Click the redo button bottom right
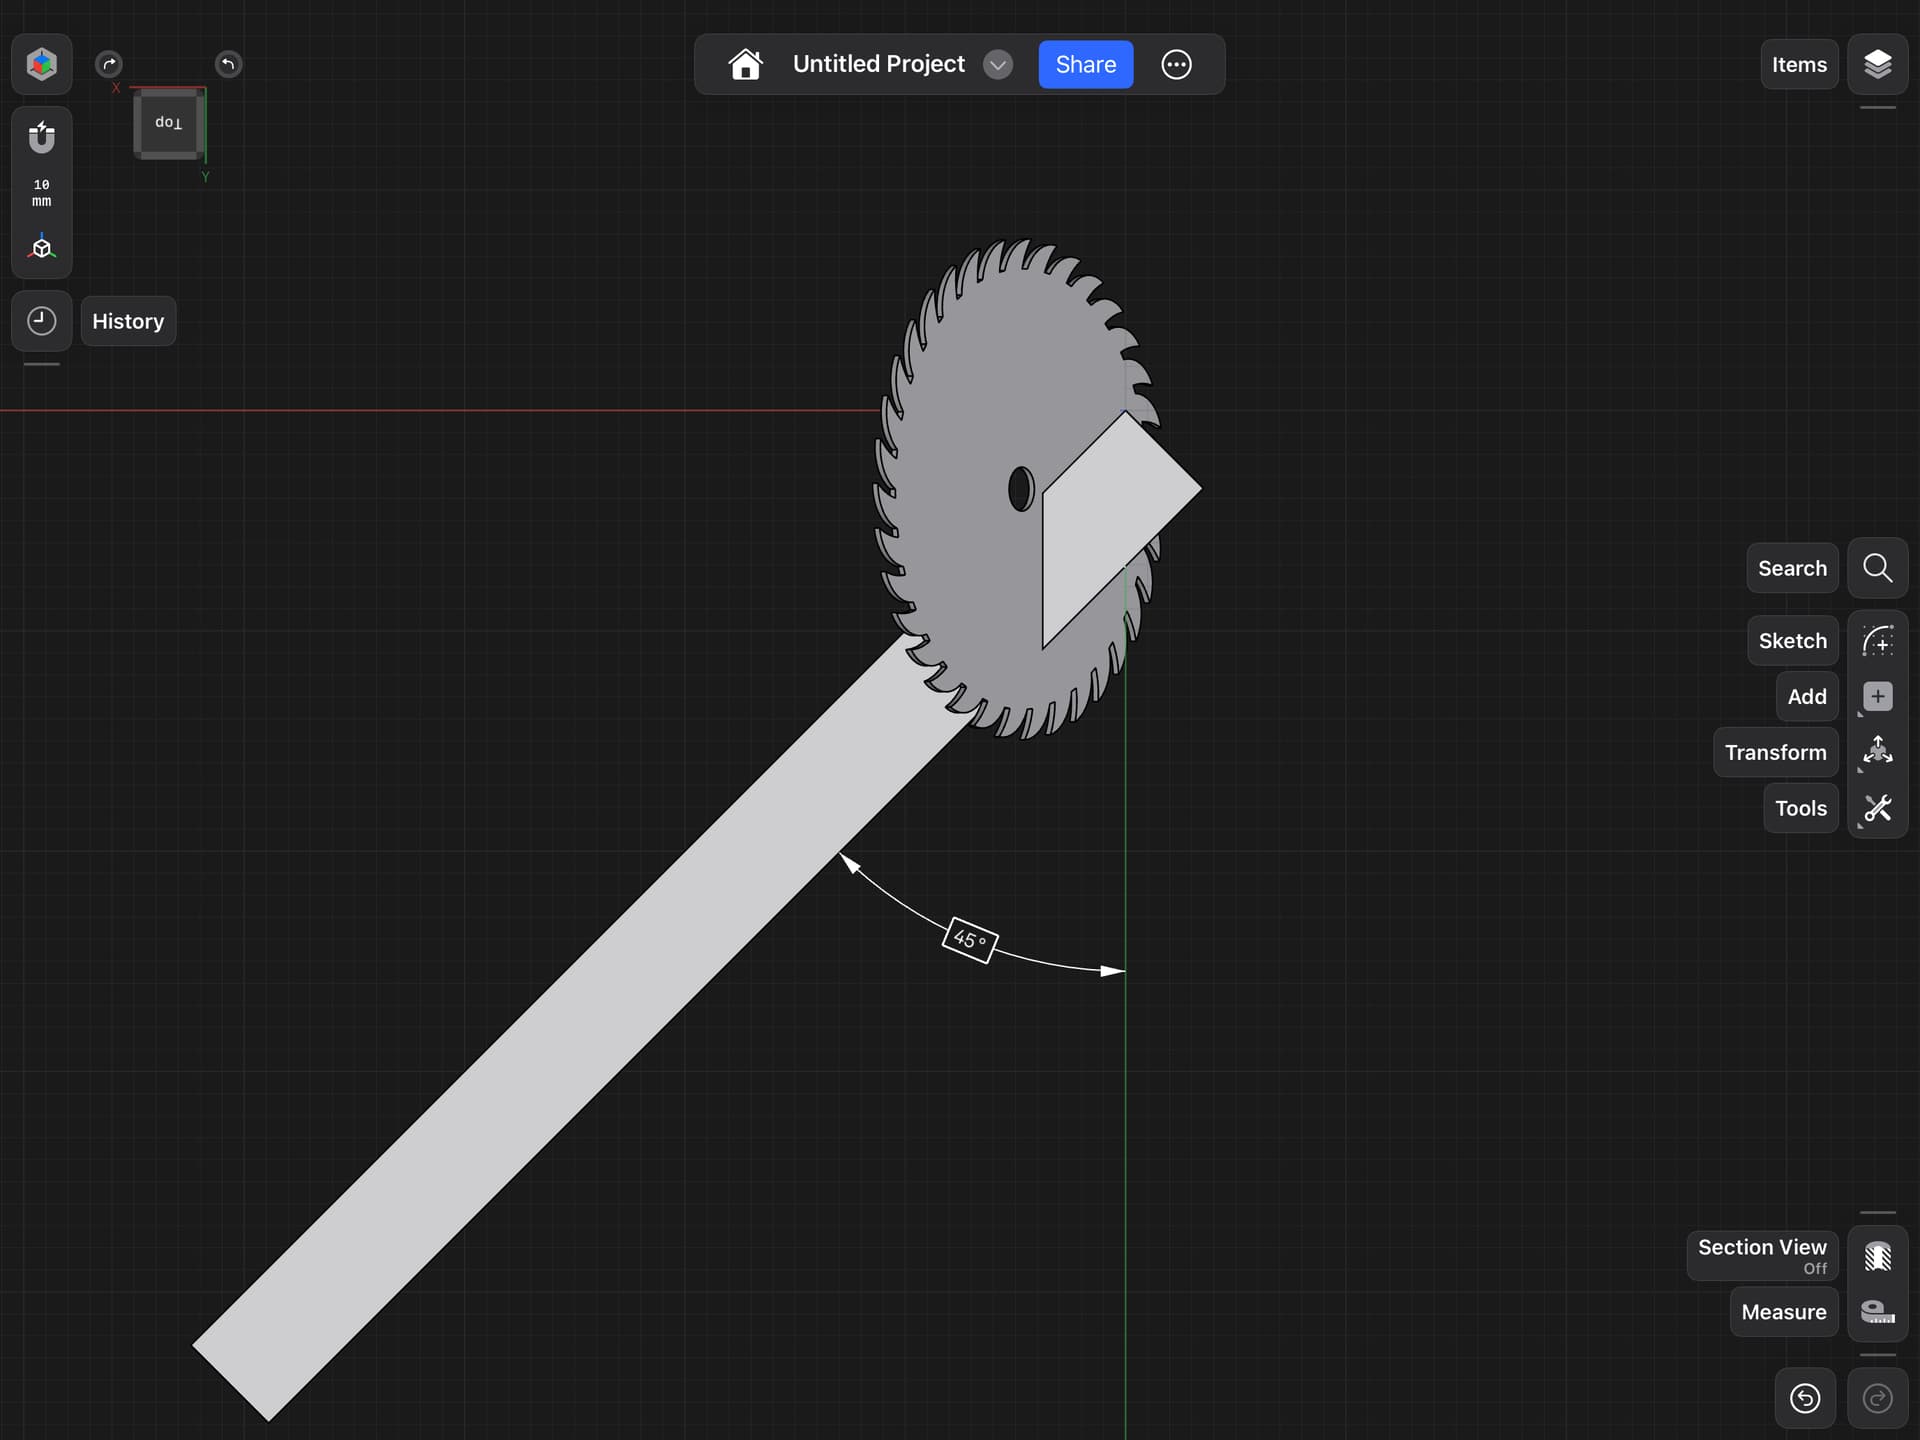 pyautogui.click(x=1877, y=1398)
